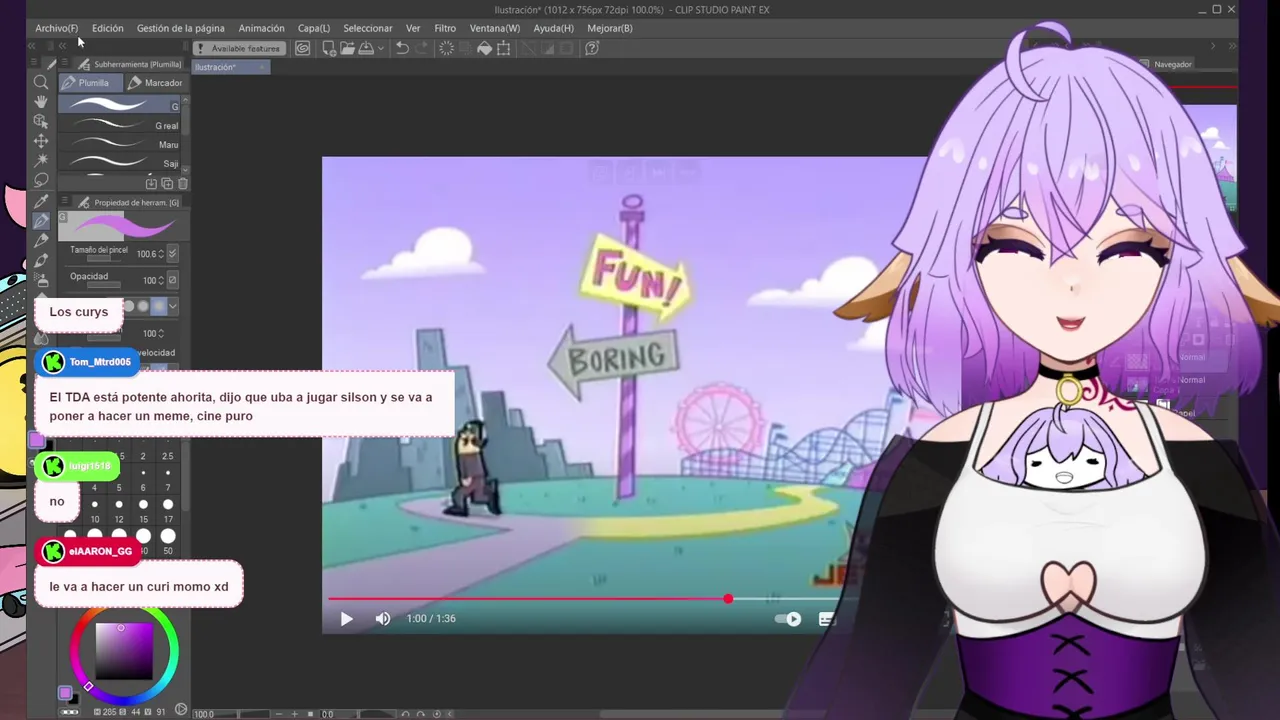Screen dimensions: 1280x720
Task: Open the Capa(L) menu
Action: (314, 28)
